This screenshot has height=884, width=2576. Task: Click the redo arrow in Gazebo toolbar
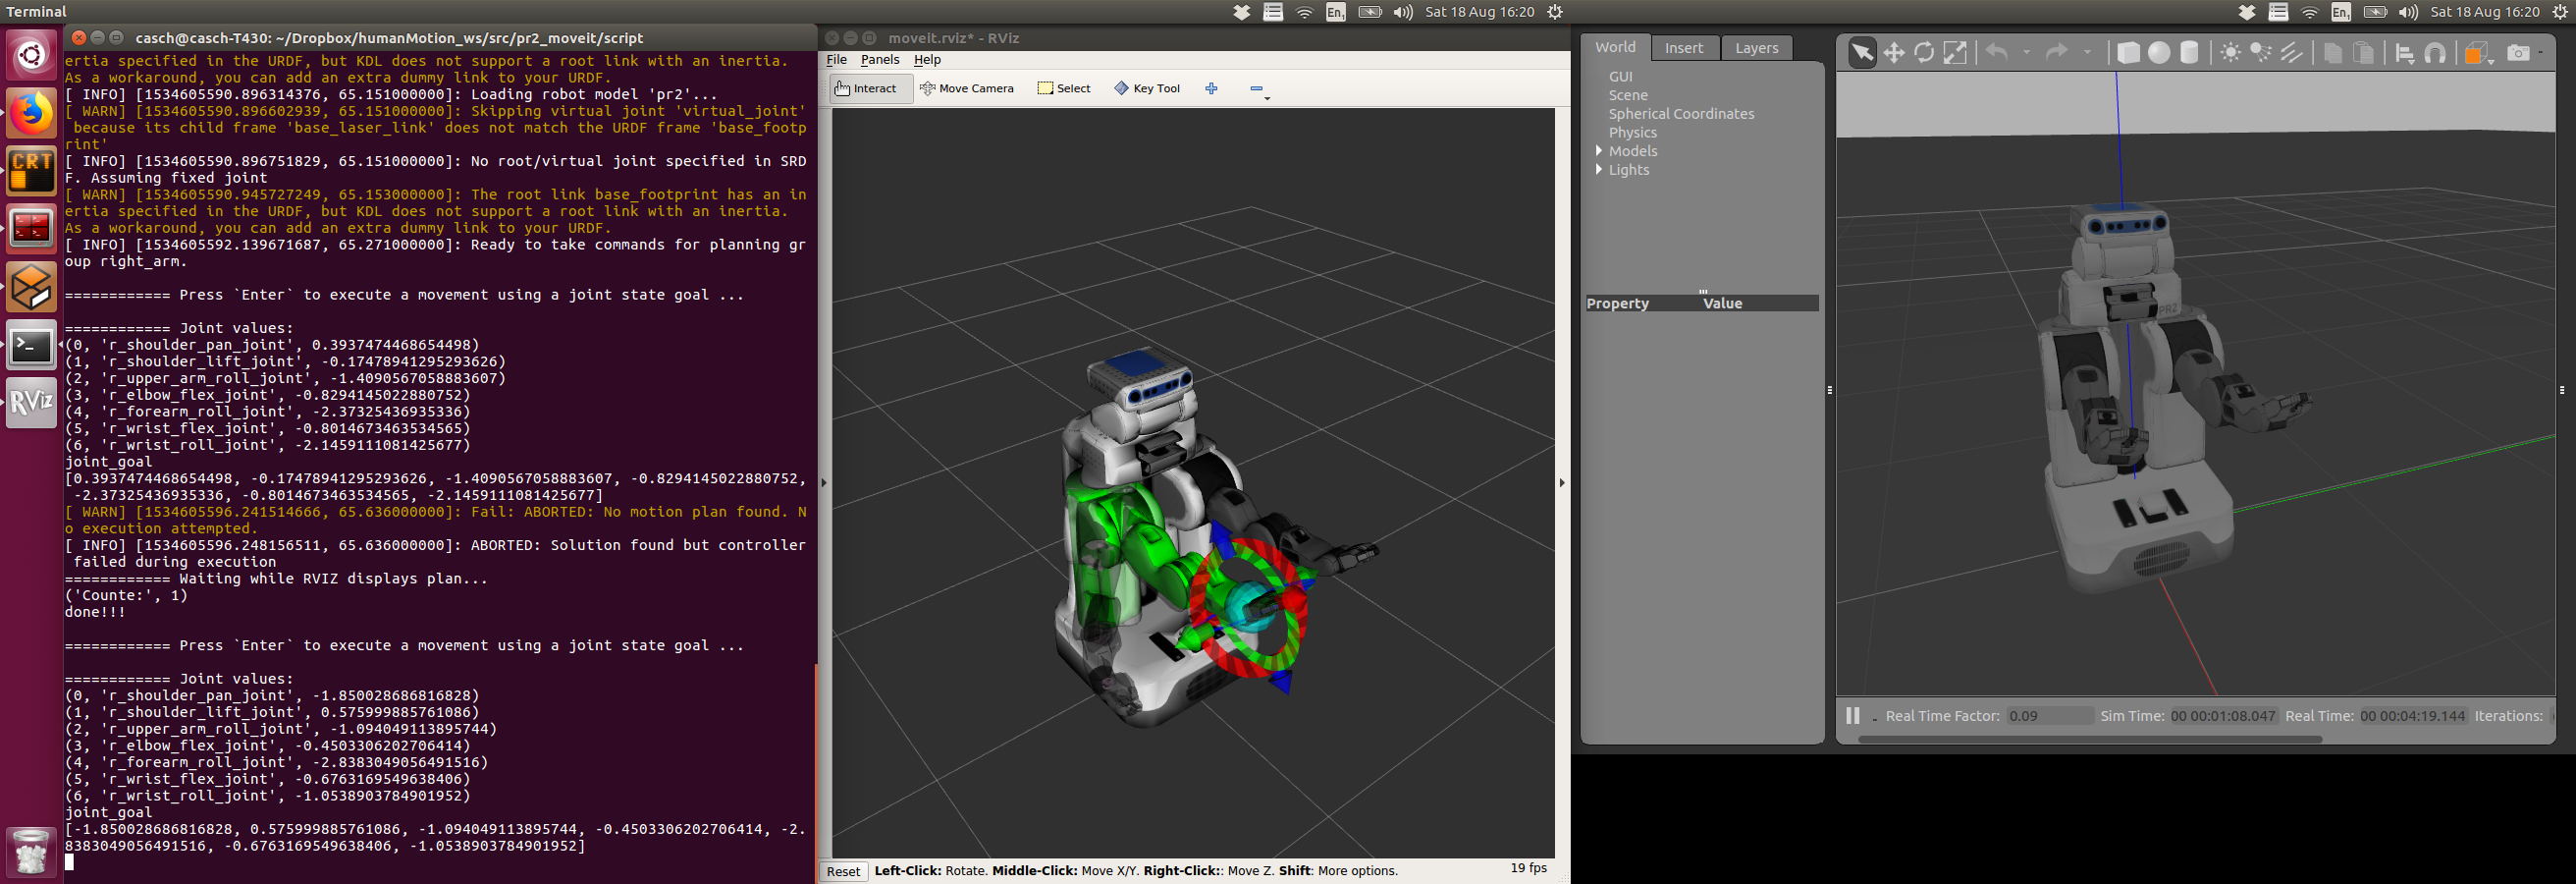(2056, 53)
